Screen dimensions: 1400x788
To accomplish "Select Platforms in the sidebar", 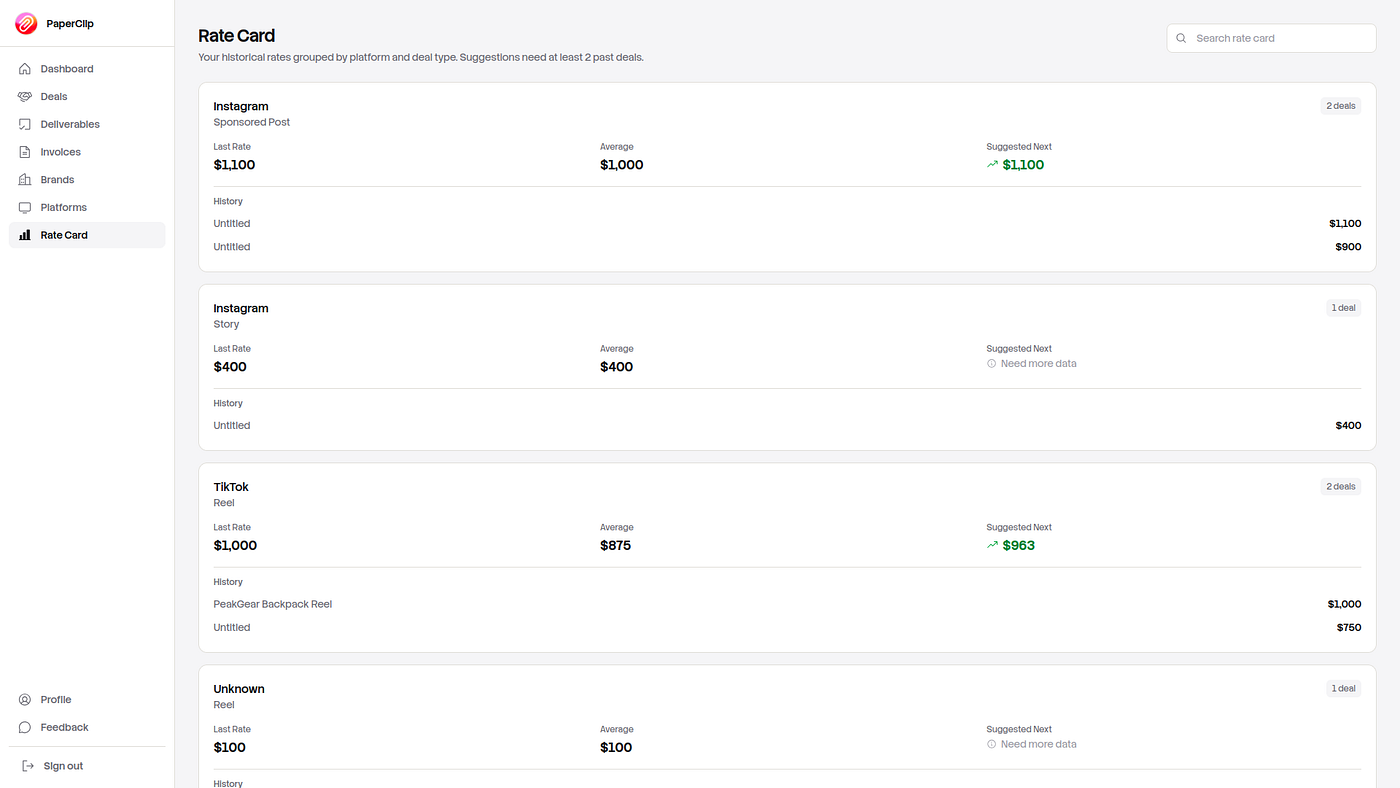I will point(87,207).
